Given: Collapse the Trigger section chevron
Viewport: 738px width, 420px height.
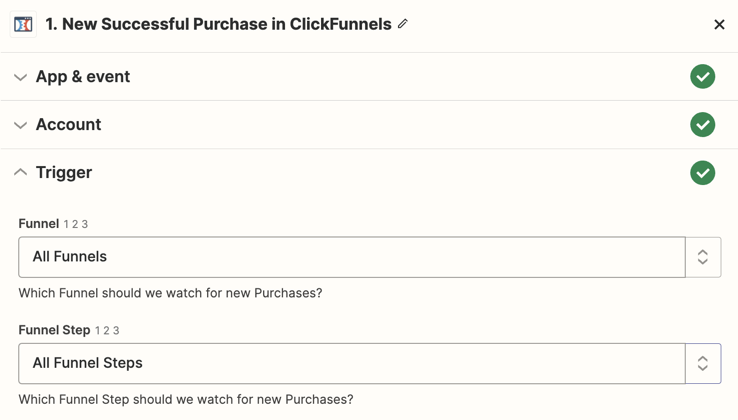Looking at the screenshot, I should pyautogui.click(x=20, y=172).
